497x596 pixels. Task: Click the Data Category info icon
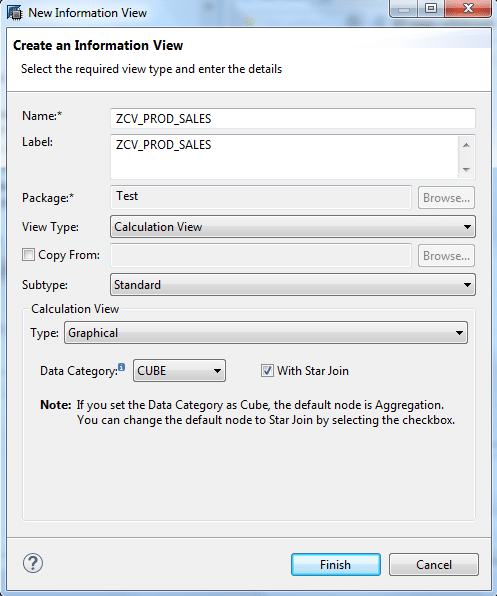(x=121, y=367)
